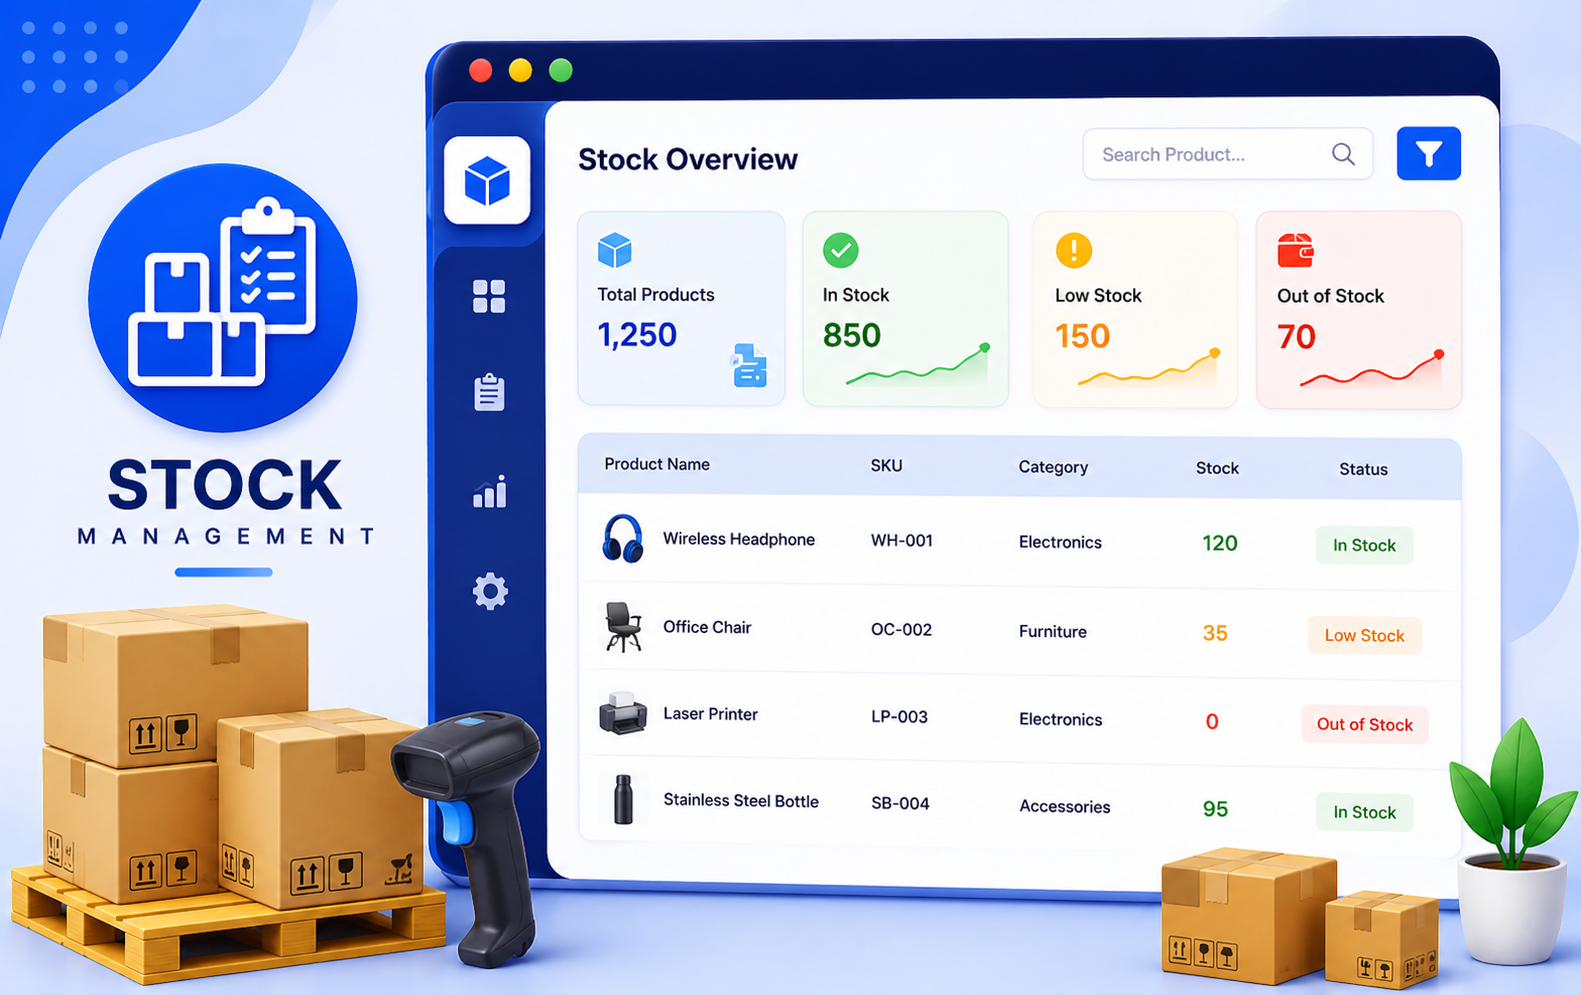Click the yellow minimize window dot
Image resolution: width=1581 pixels, height=995 pixels.
pyautogui.click(x=520, y=70)
